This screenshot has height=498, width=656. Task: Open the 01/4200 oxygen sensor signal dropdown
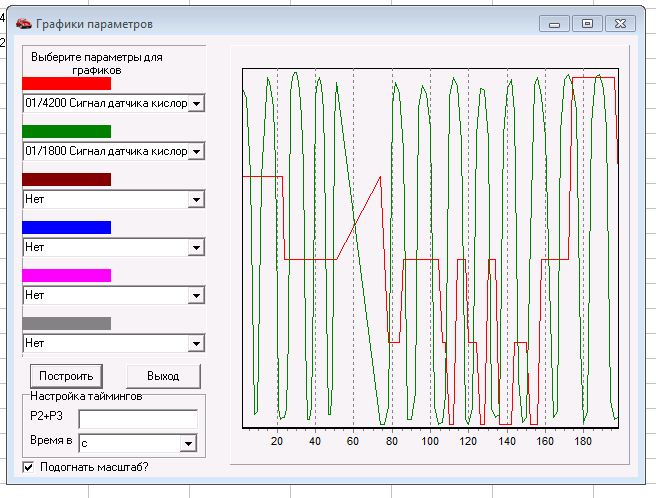pos(196,103)
